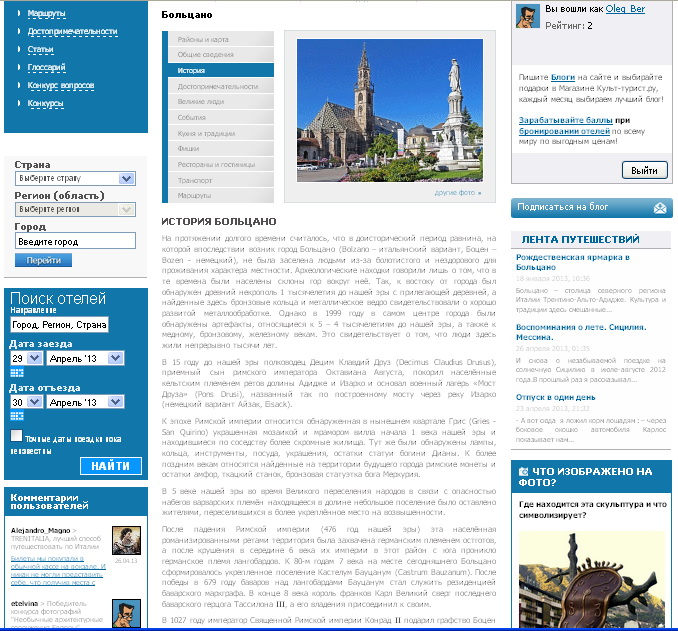This screenshot has width=678, height=631.
Task: Select Маршруты tab in city menu
Action: point(221,195)
